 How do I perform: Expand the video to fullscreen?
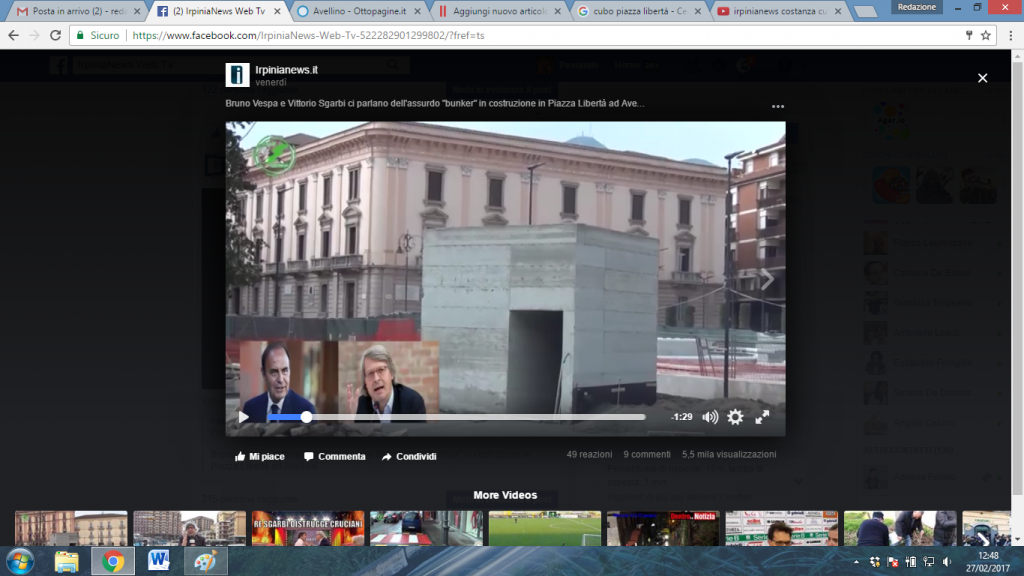click(762, 417)
